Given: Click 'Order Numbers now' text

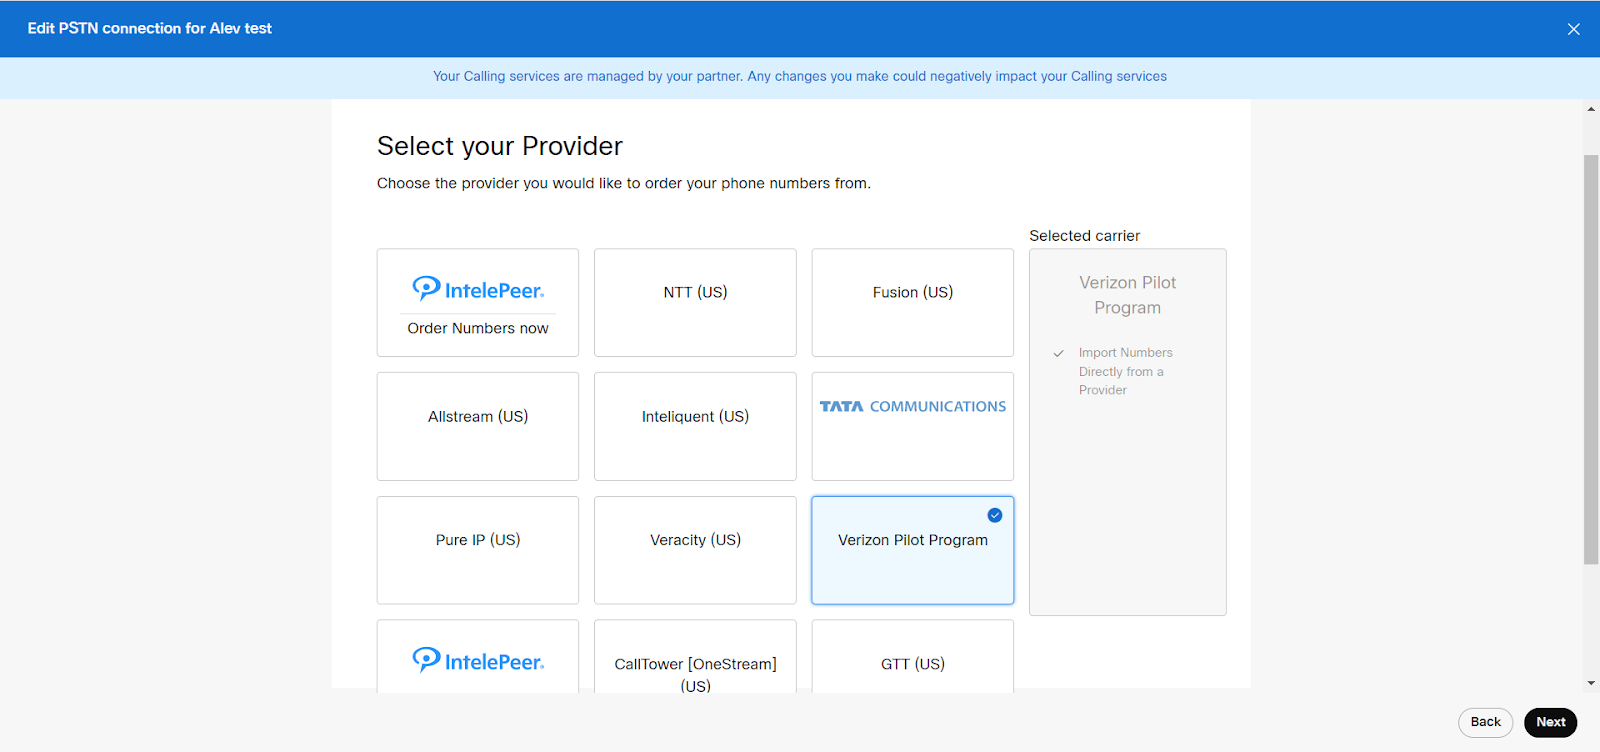Looking at the screenshot, I should tap(478, 328).
